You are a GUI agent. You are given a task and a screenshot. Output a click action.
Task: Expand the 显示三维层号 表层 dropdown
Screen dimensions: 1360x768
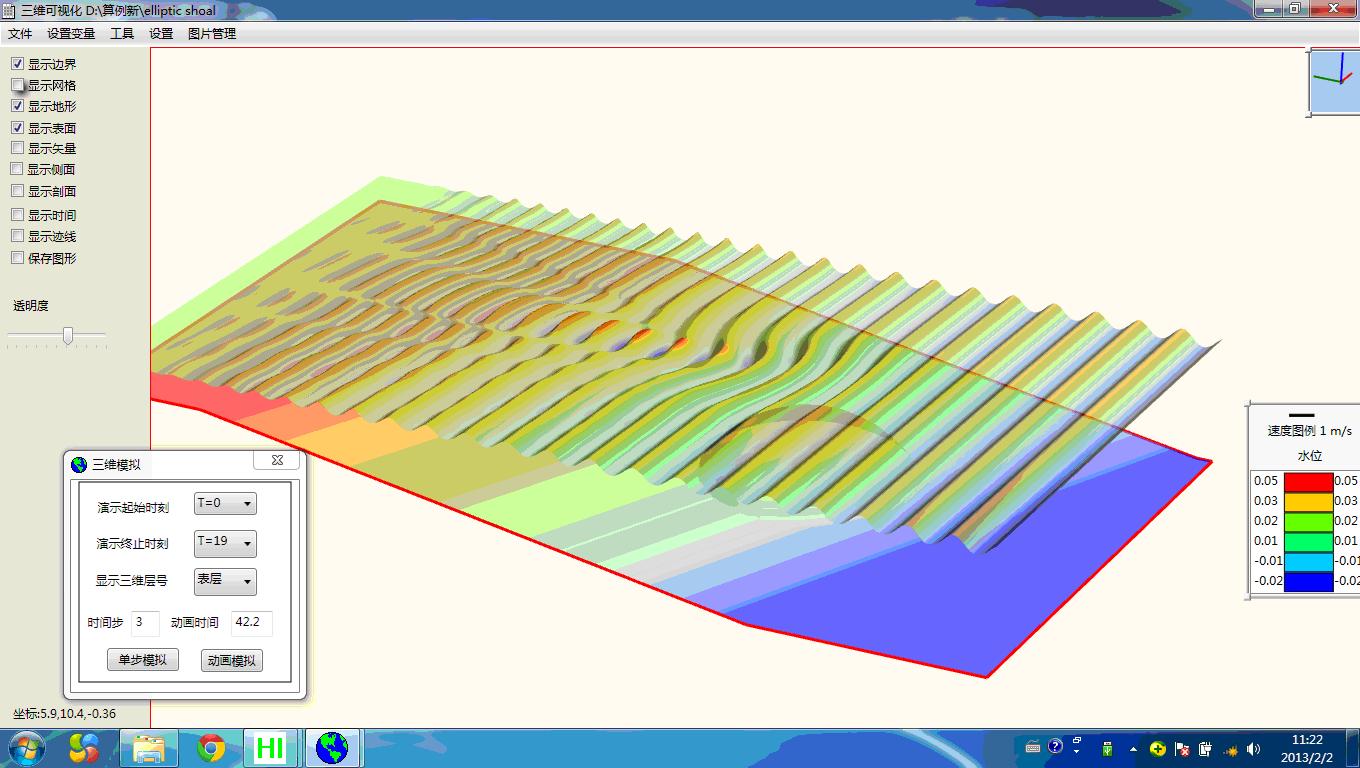225,581
